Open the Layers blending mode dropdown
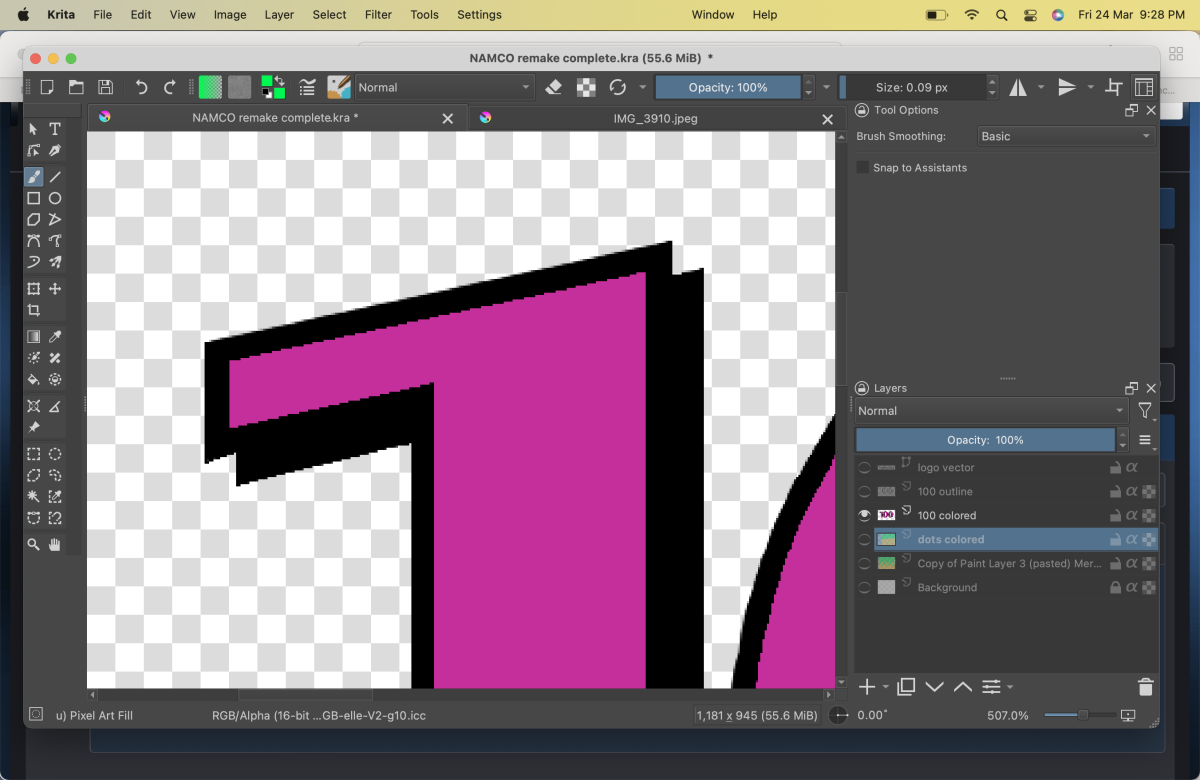The image size is (1200, 780). [991, 411]
